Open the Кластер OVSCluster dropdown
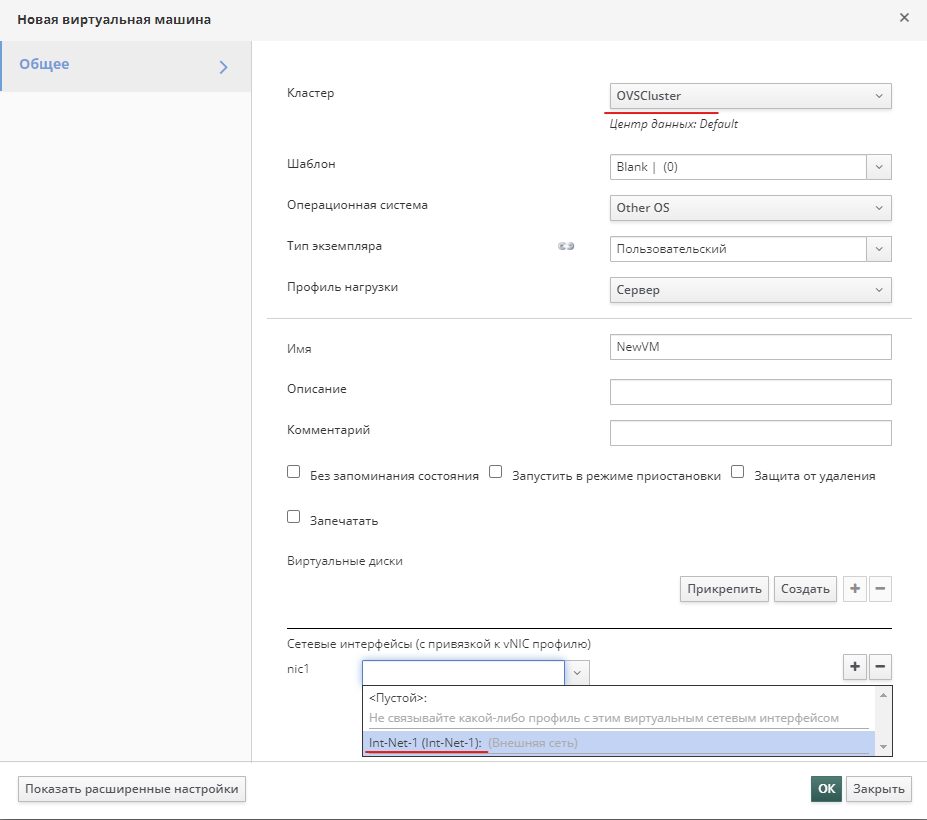 pyautogui.click(x=750, y=96)
